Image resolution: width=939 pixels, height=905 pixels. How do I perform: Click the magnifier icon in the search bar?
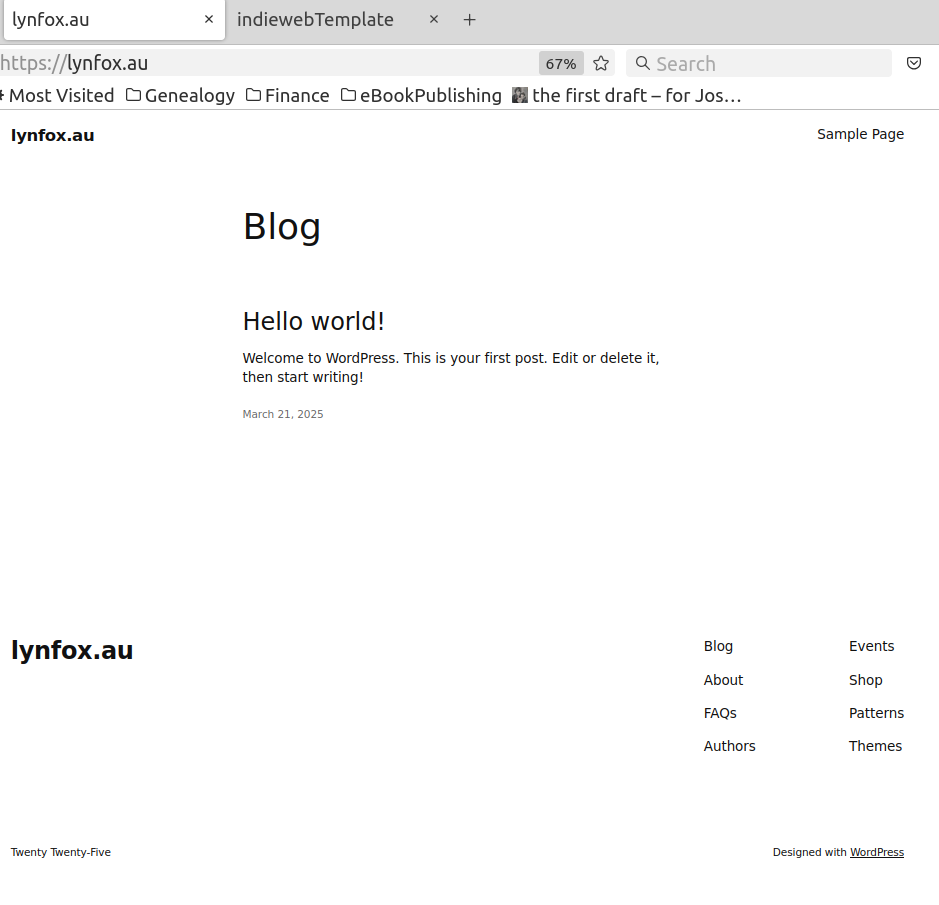(642, 63)
